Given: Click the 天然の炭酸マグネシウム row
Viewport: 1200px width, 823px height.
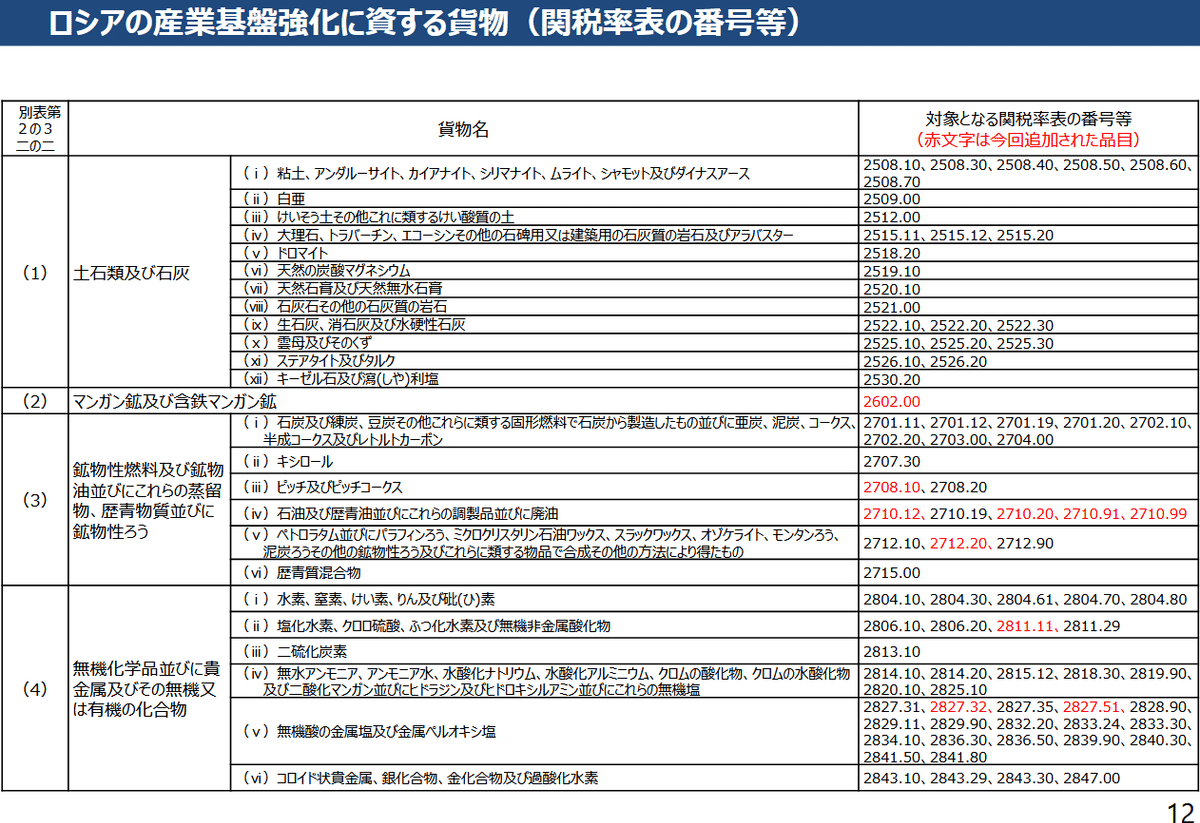Looking at the screenshot, I should tap(544, 271).
